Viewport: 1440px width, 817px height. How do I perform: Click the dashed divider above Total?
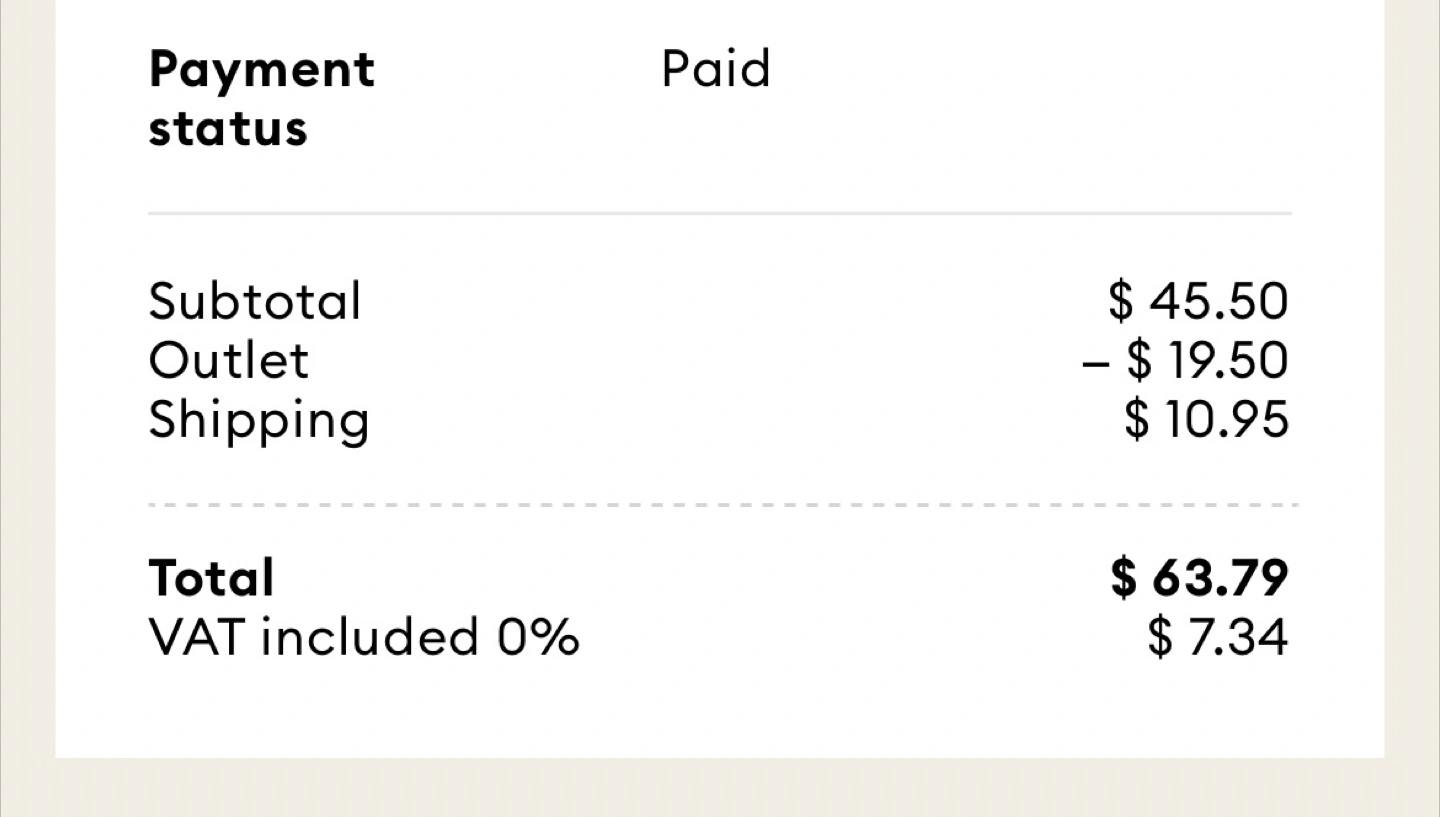click(720, 506)
